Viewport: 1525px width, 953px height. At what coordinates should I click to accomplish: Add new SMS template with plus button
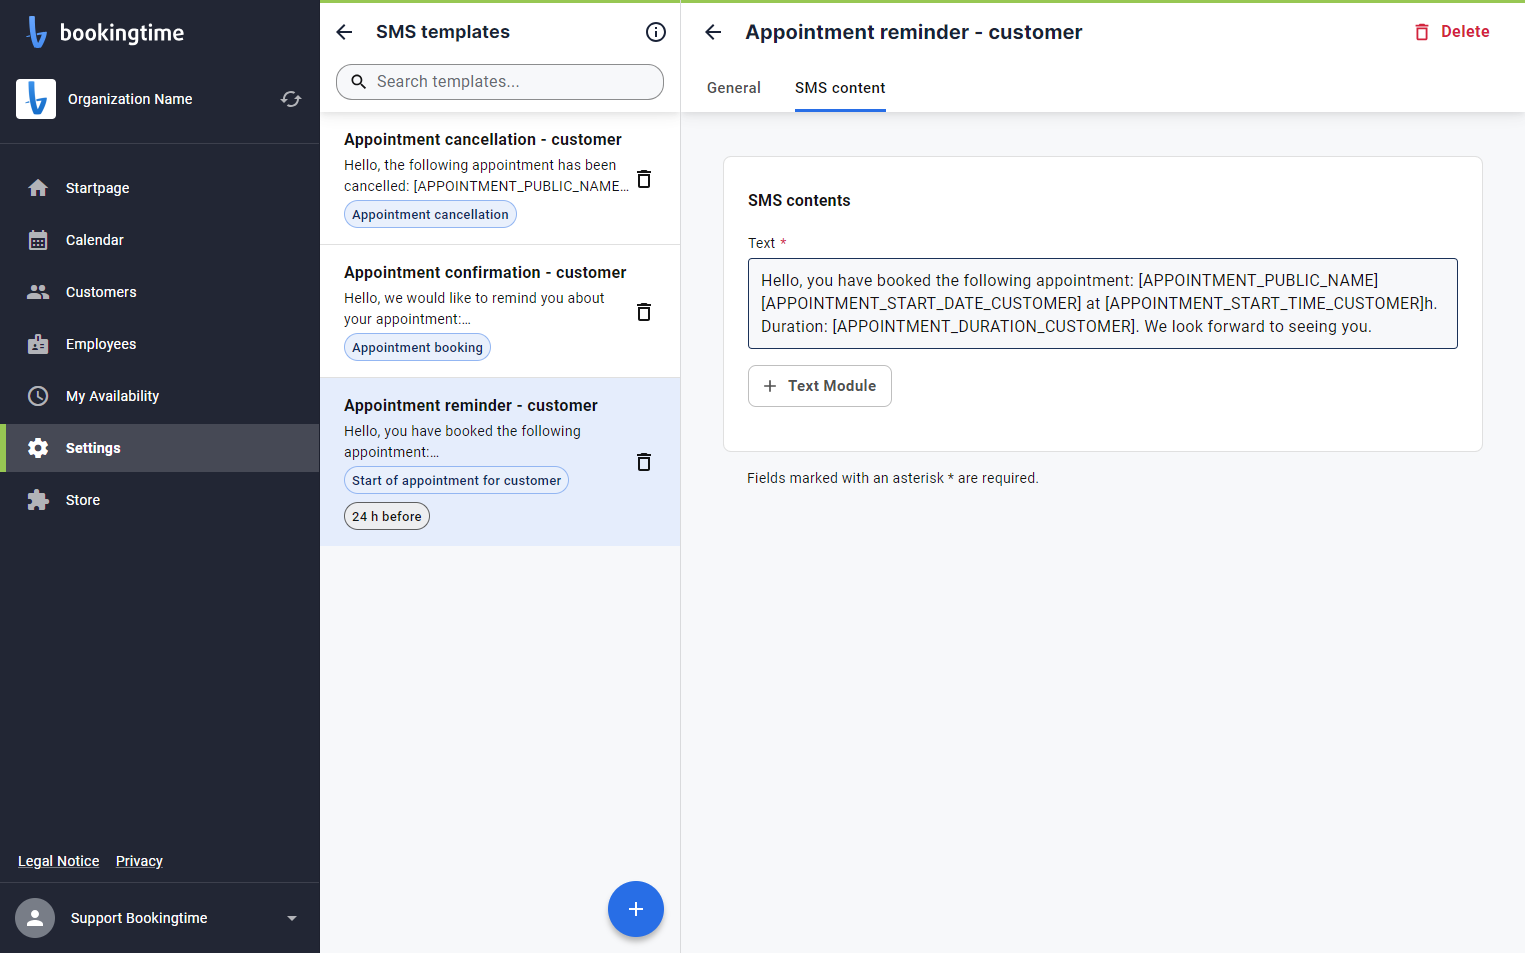[x=636, y=909]
